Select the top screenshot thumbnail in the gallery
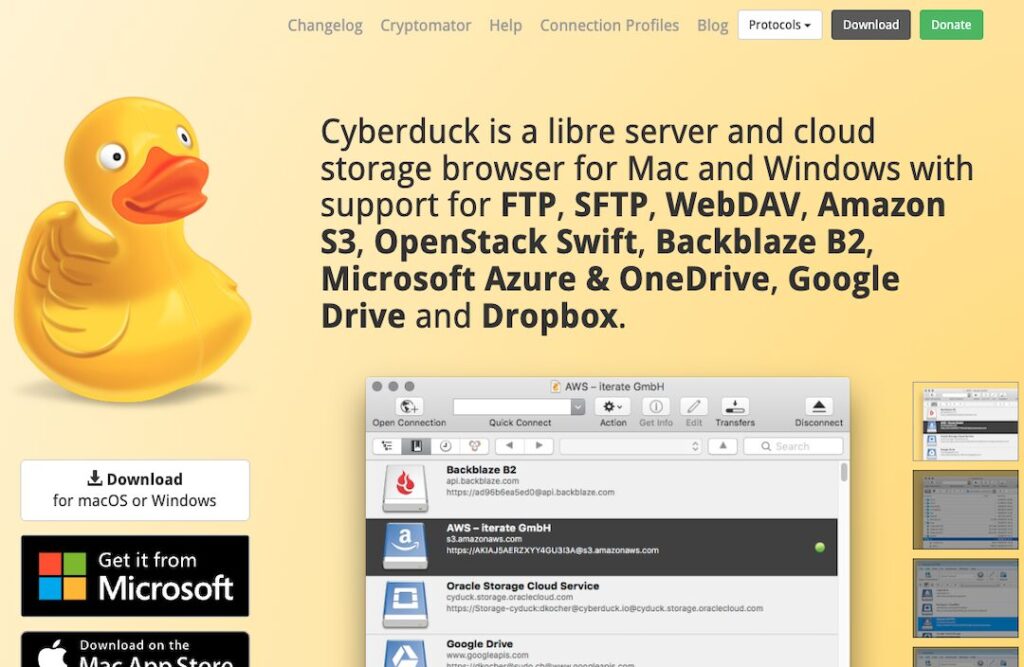 click(x=965, y=421)
